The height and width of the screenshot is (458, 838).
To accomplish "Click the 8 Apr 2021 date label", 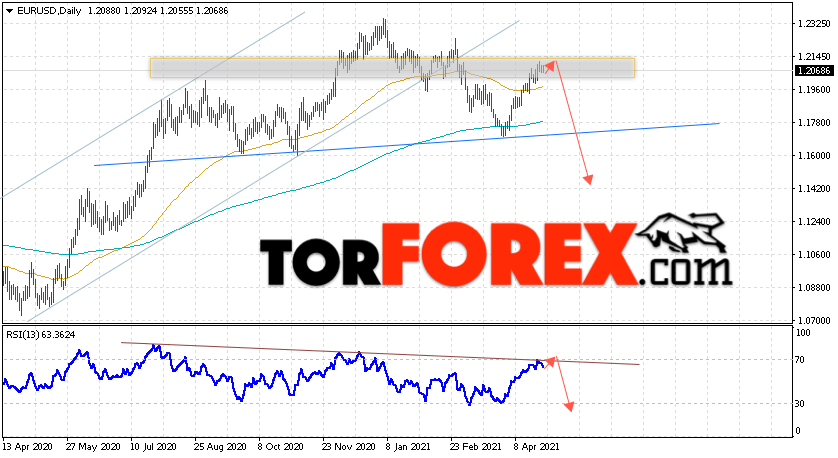I will [537, 446].
